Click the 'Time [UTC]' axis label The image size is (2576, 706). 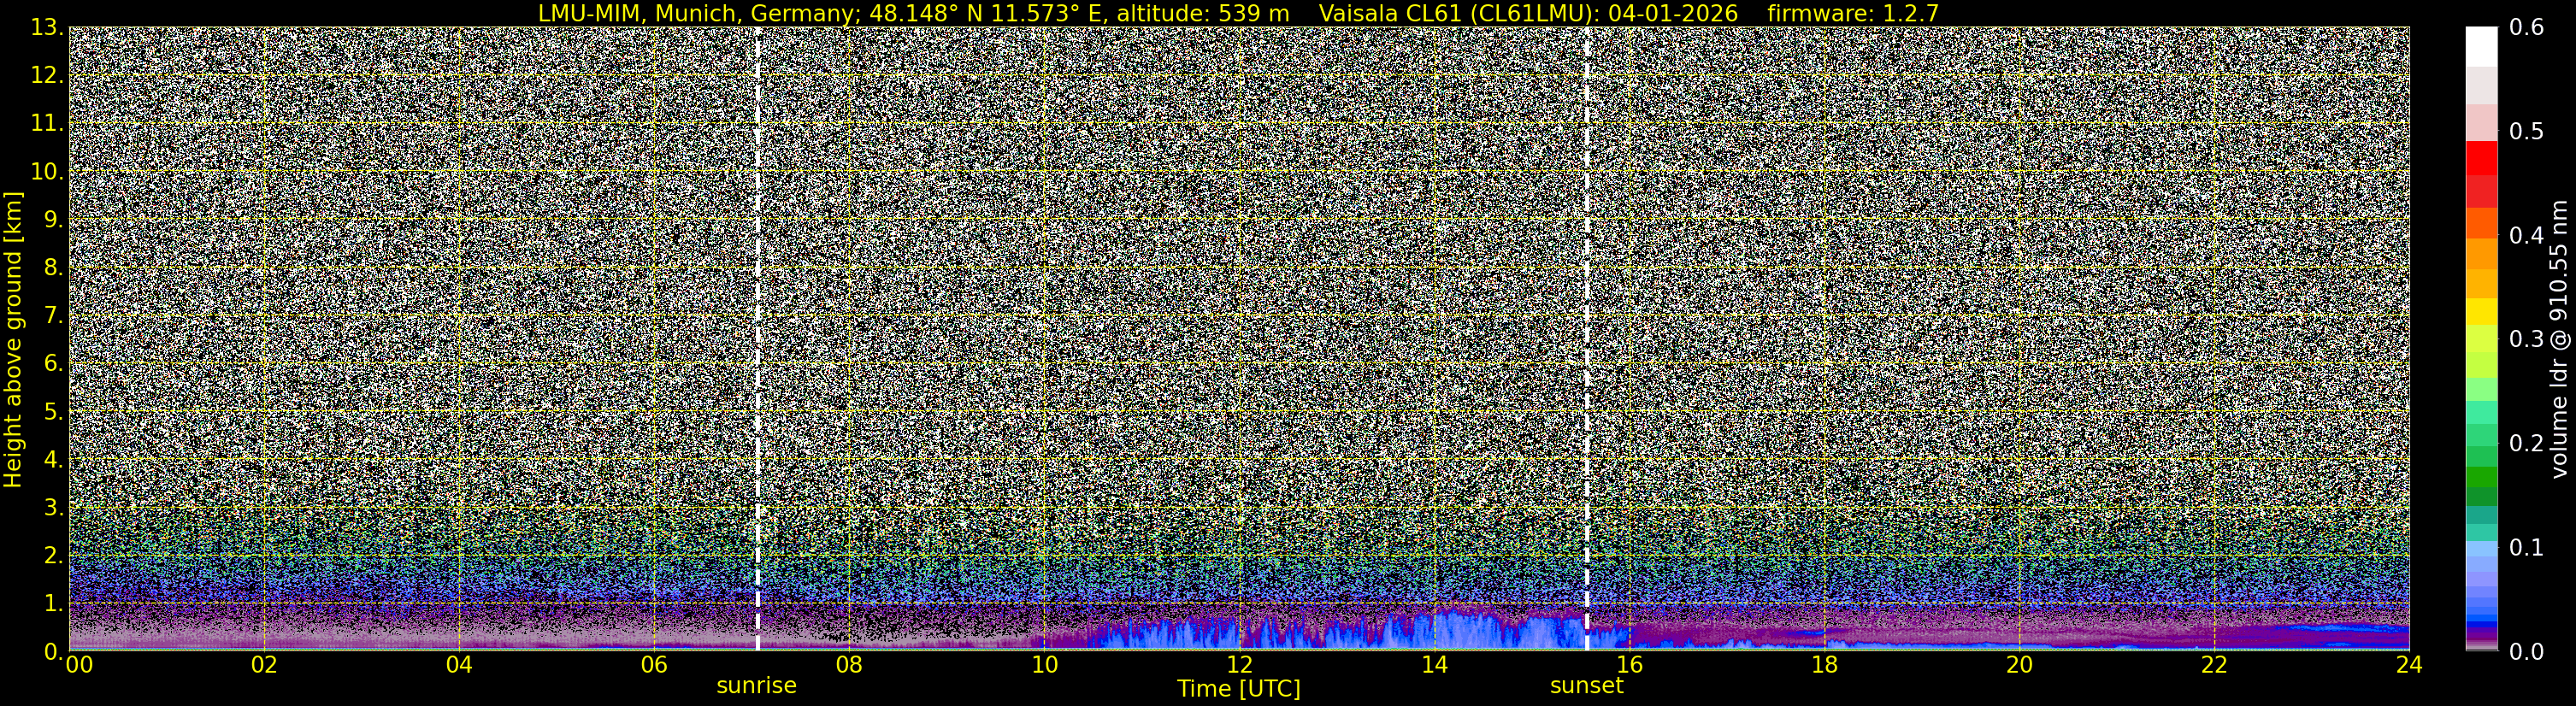pyautogui.click(x=1239, y=689)
